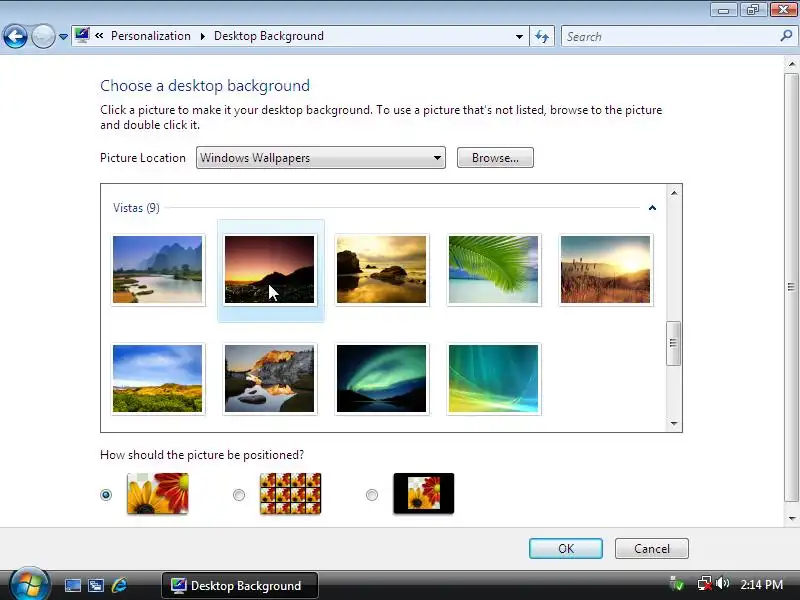This screenshot has height=600, width=800.
Task: Click the Vistas (9) group header
Action: click(x=136, y=208)
